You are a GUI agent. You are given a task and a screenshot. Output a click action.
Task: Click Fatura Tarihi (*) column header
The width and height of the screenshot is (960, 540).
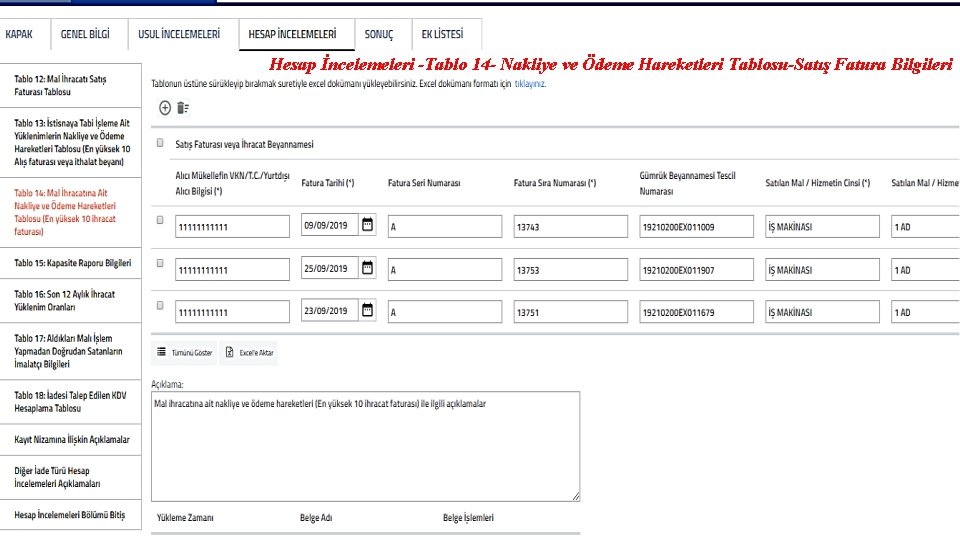(328, 183)
